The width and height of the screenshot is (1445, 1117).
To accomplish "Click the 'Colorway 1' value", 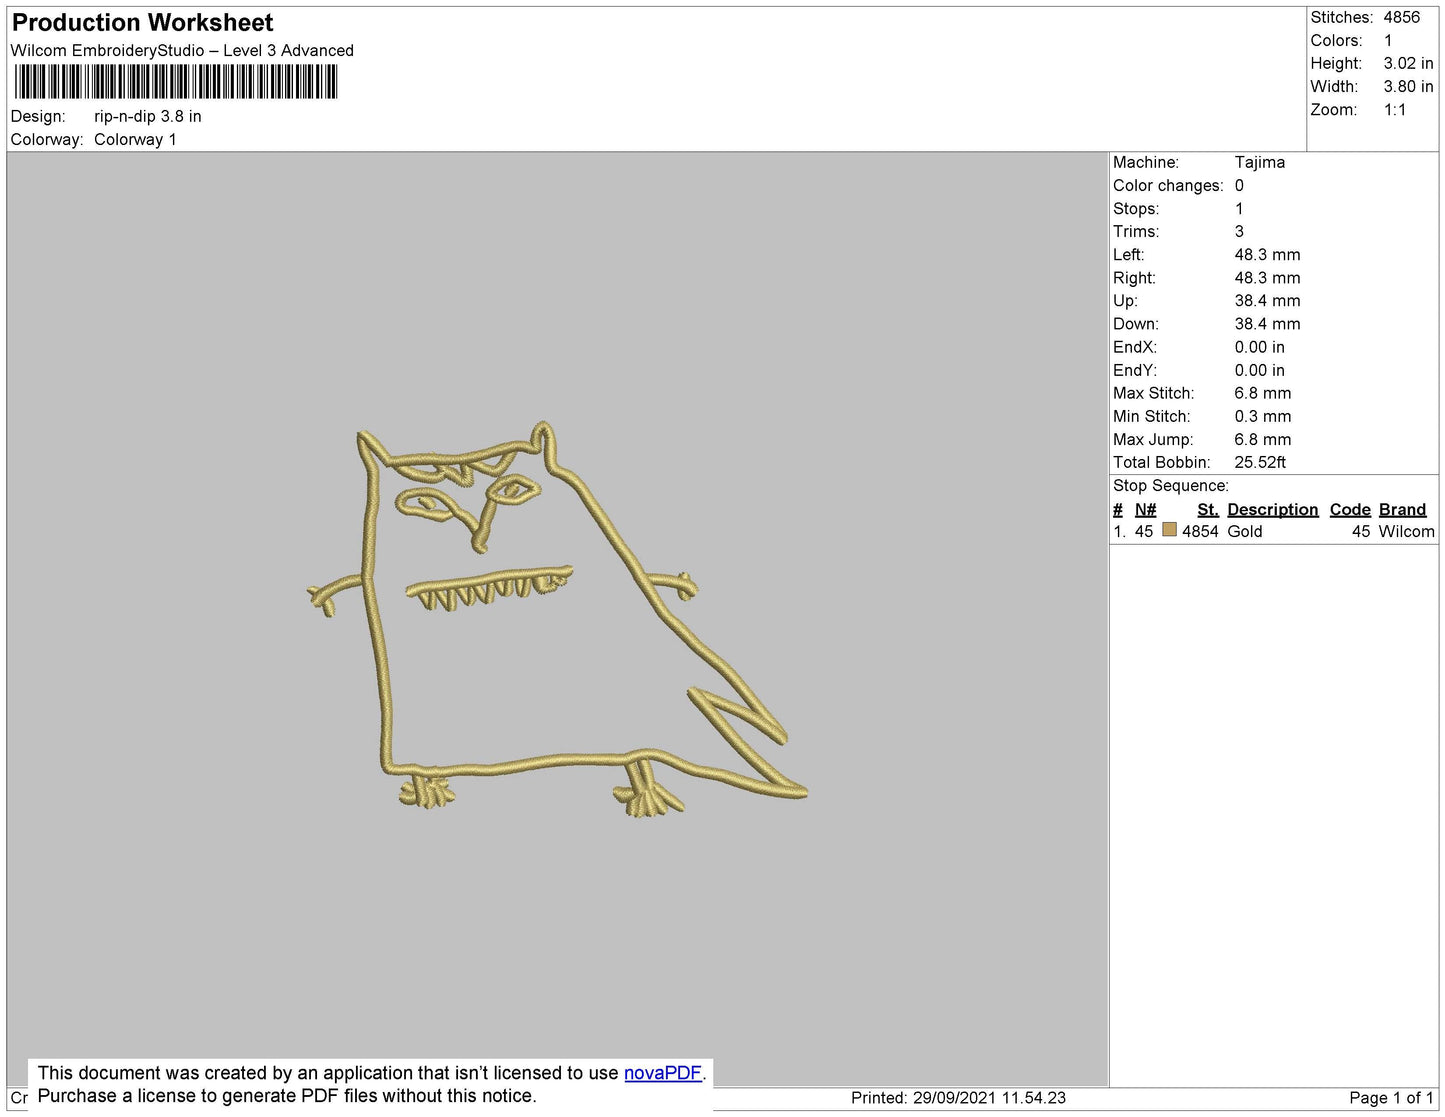I will pyautogui.click(x=135, y=139).
